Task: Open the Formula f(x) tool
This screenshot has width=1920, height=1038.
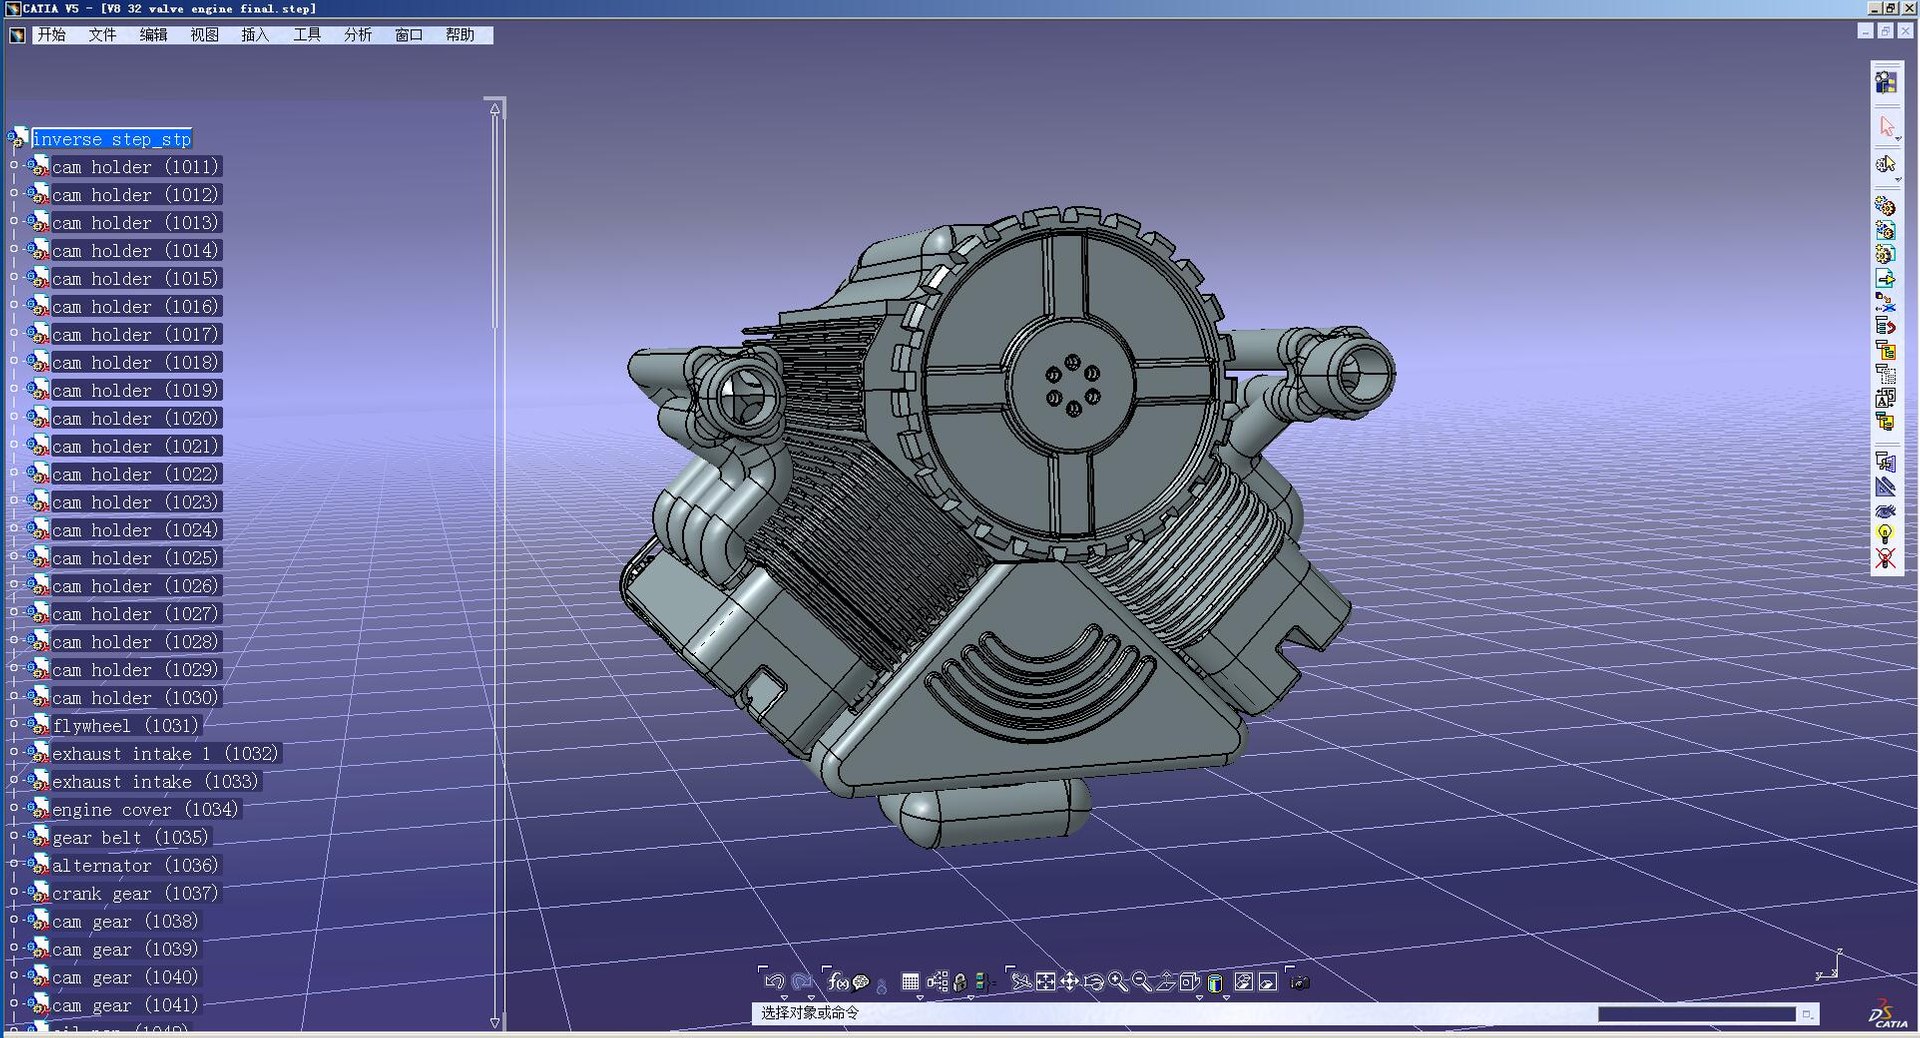Action: click(x=838, y=982)
